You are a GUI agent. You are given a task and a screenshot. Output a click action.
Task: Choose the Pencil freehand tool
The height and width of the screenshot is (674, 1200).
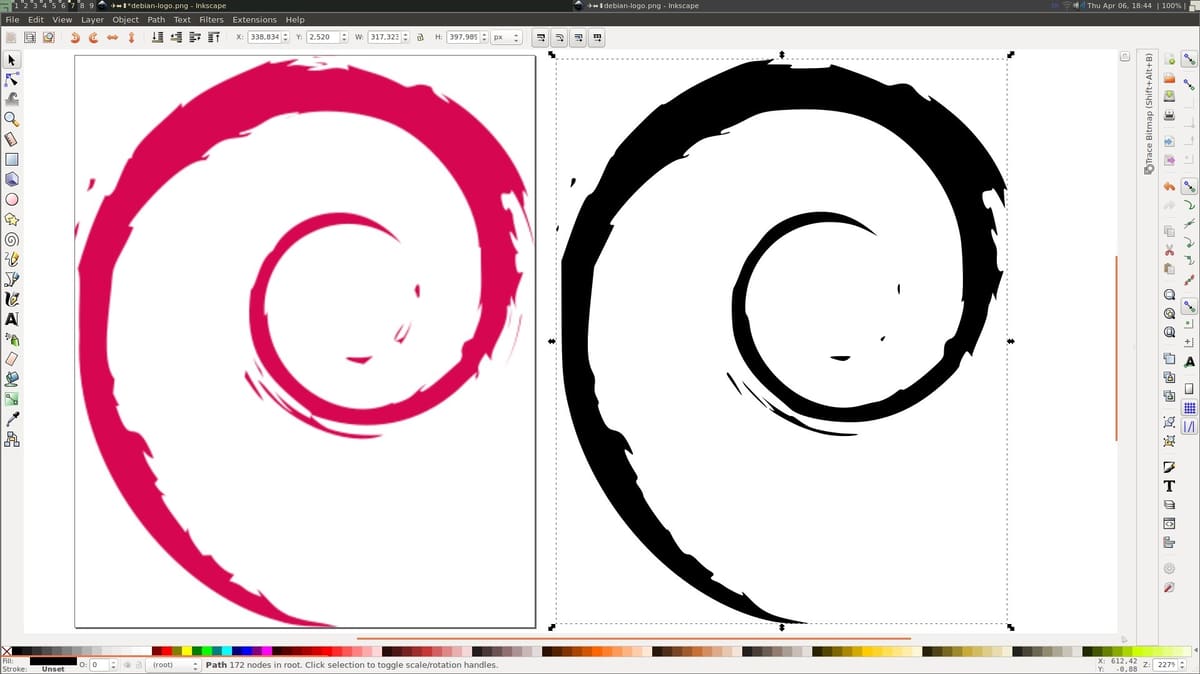pyautogui.click(x=12, y=259)
